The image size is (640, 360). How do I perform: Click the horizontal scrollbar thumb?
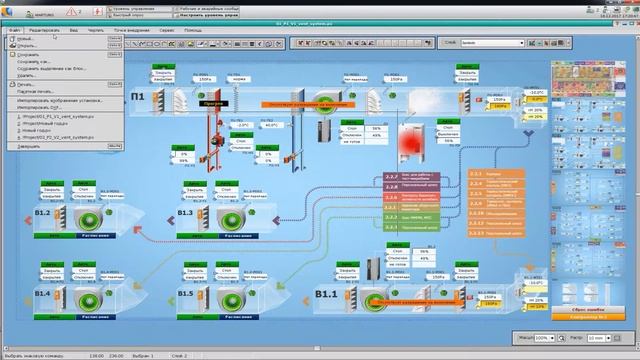pos(317,348)
